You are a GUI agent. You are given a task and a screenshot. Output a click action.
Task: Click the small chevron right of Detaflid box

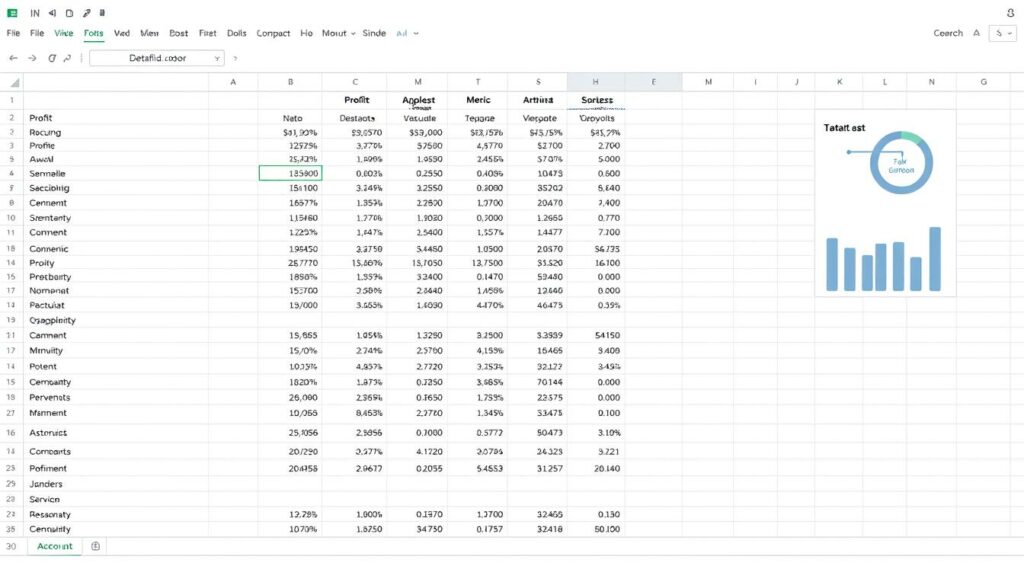[x=235, y=58]
